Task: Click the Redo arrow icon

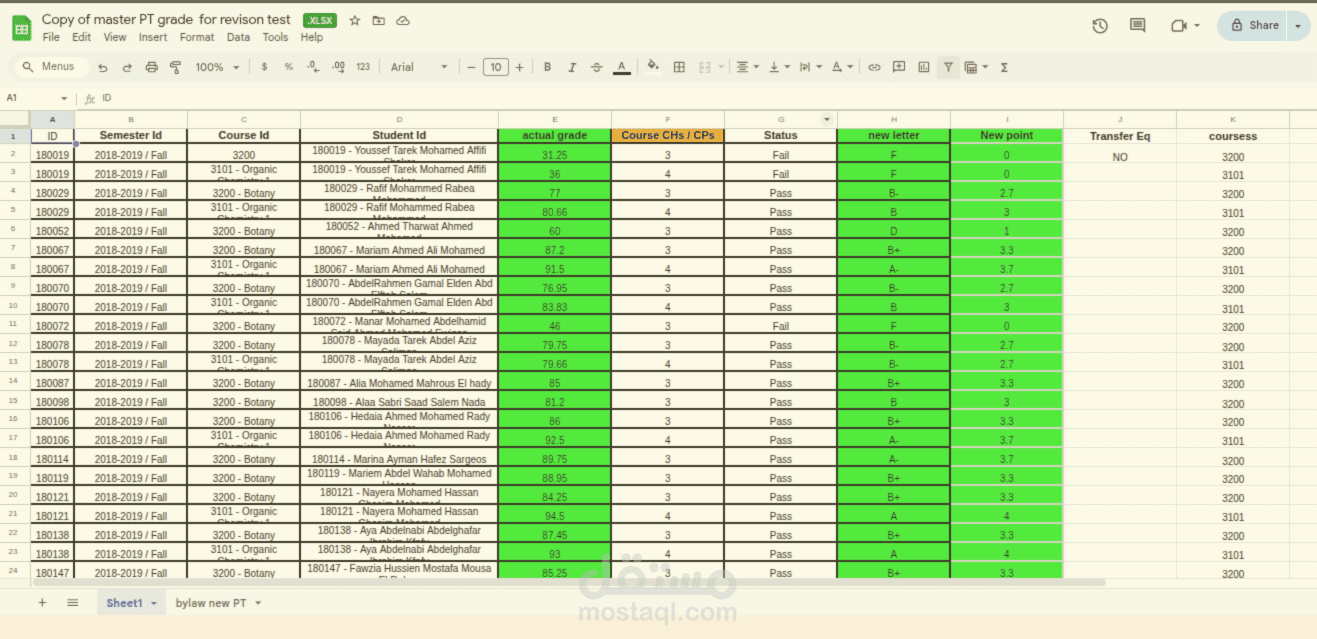Action: [127, 68]
